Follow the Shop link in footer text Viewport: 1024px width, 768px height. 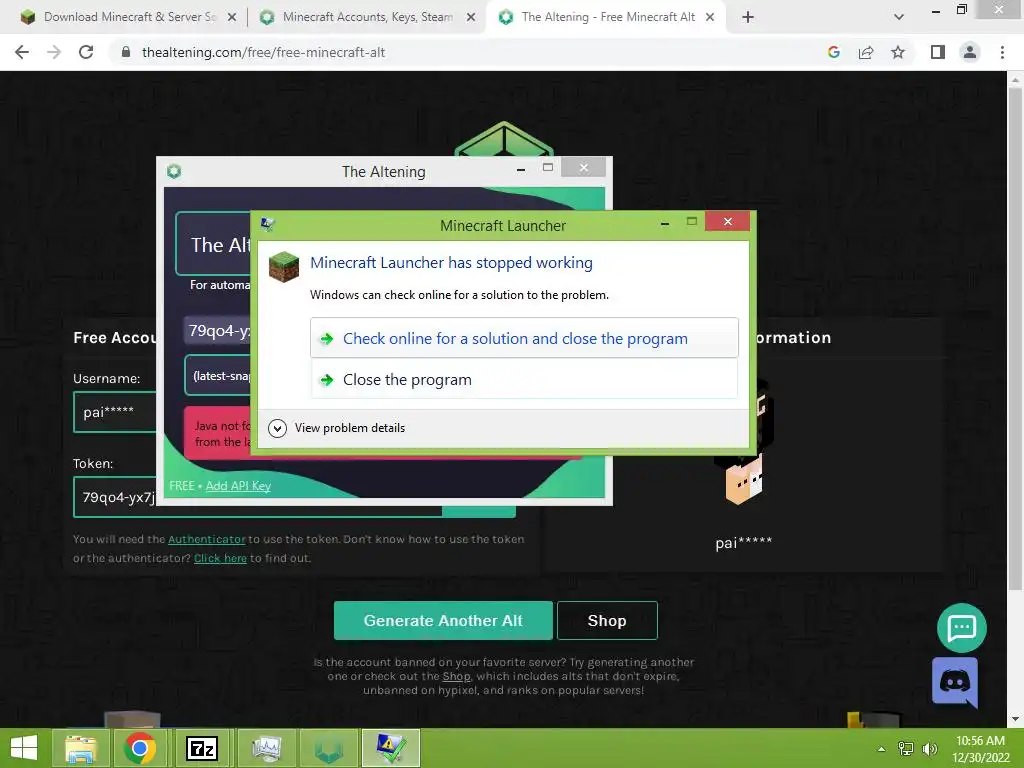tap(456, 676)
